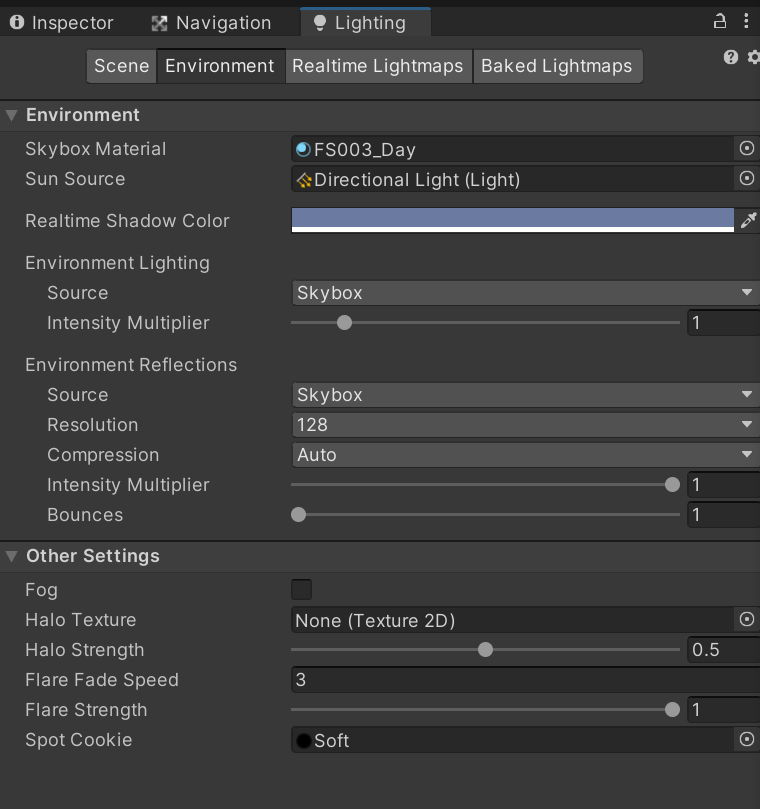Screen dimensions: 760x809
Task: Click the Reflections Intensity Multiplier slider handle
Action: pyautogui.click(x=672, y=484)
